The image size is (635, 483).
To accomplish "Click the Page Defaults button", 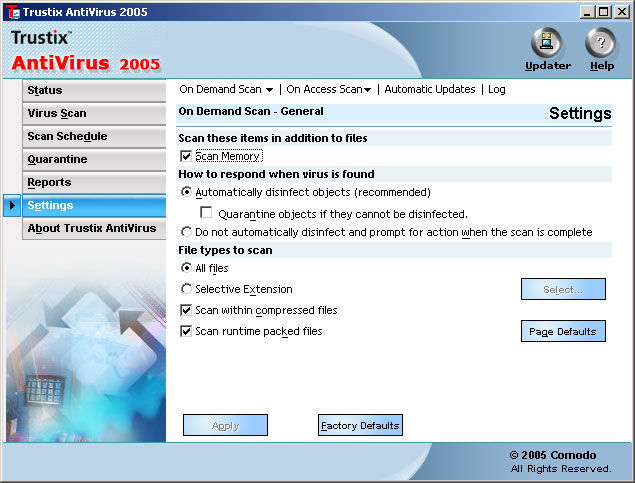I will click(563, 331).
